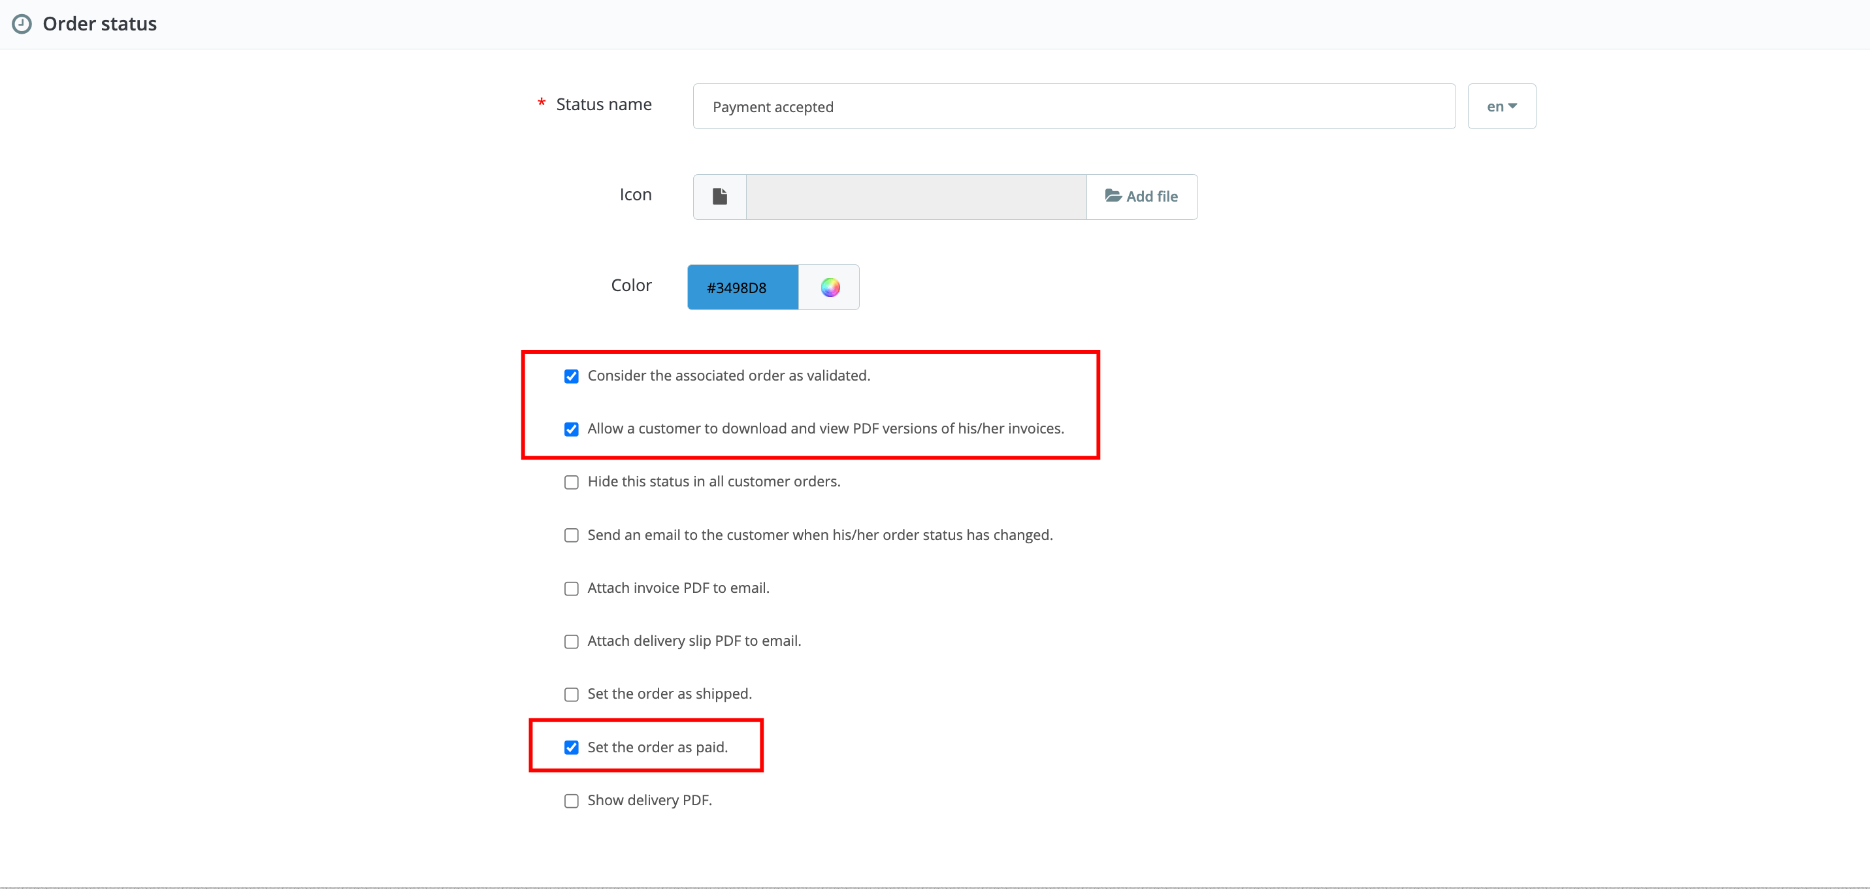The width and height of the screenshot is (1870, 889).
Task: Click the clock icon beside Order status heading
Action: (23, 23)
